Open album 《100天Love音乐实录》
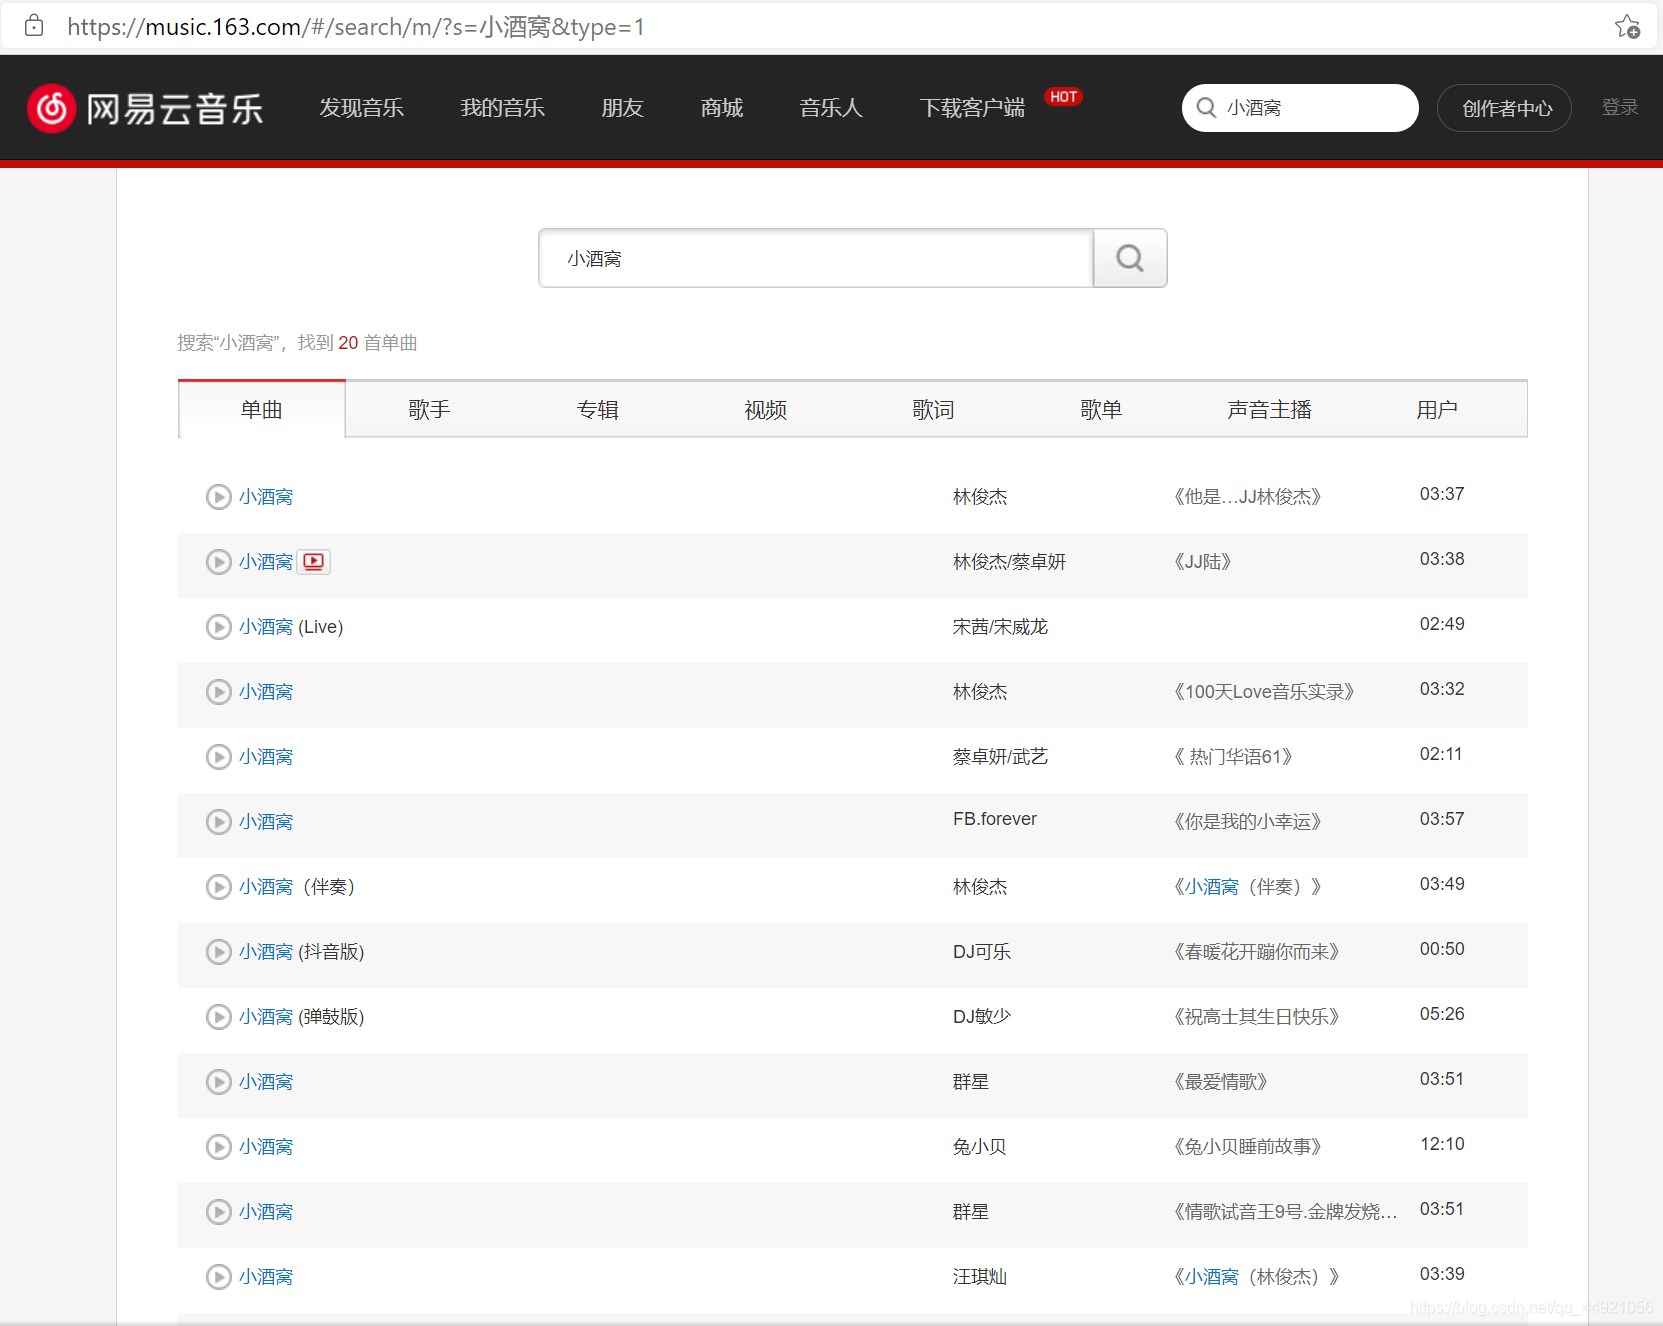 (1264, 692)
